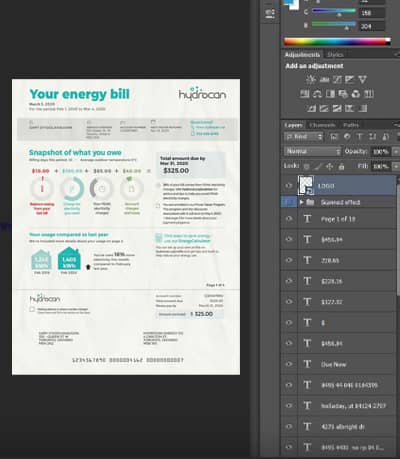Click the Opacity value field
This screenshot has width=400, height=459.
[x=381, y=152]
